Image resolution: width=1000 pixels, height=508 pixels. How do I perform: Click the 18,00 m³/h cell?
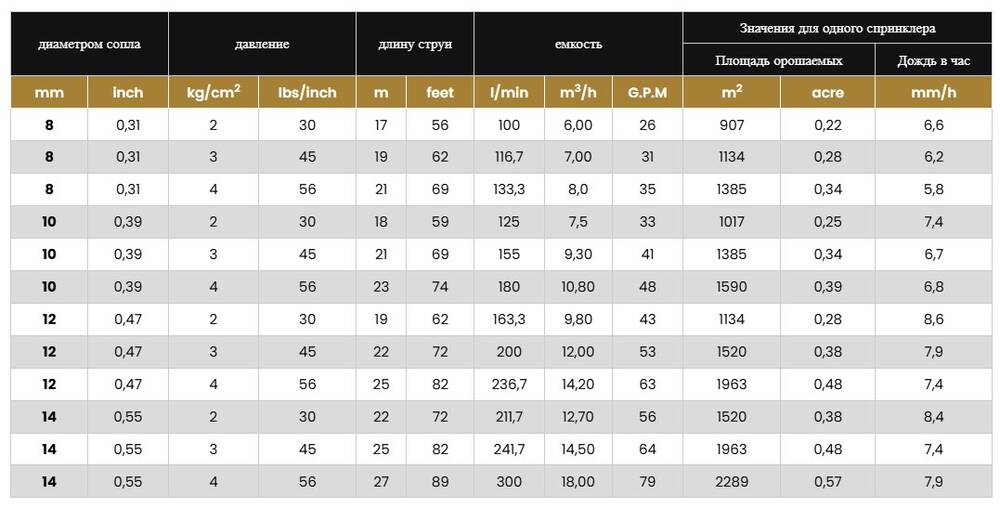578,482
